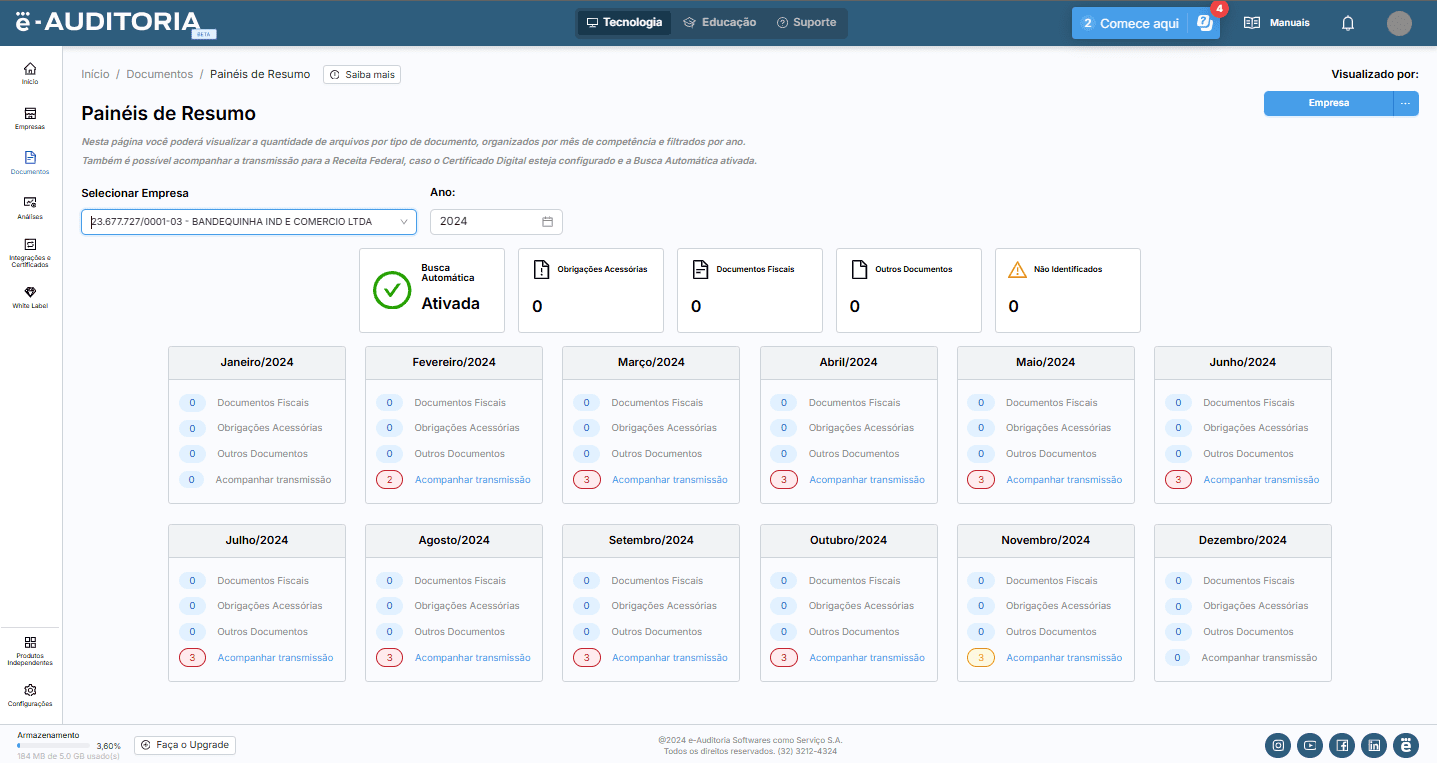
Task: Switch to the Suporte tab
Action: pyautogui.click(x=806, y=22)
